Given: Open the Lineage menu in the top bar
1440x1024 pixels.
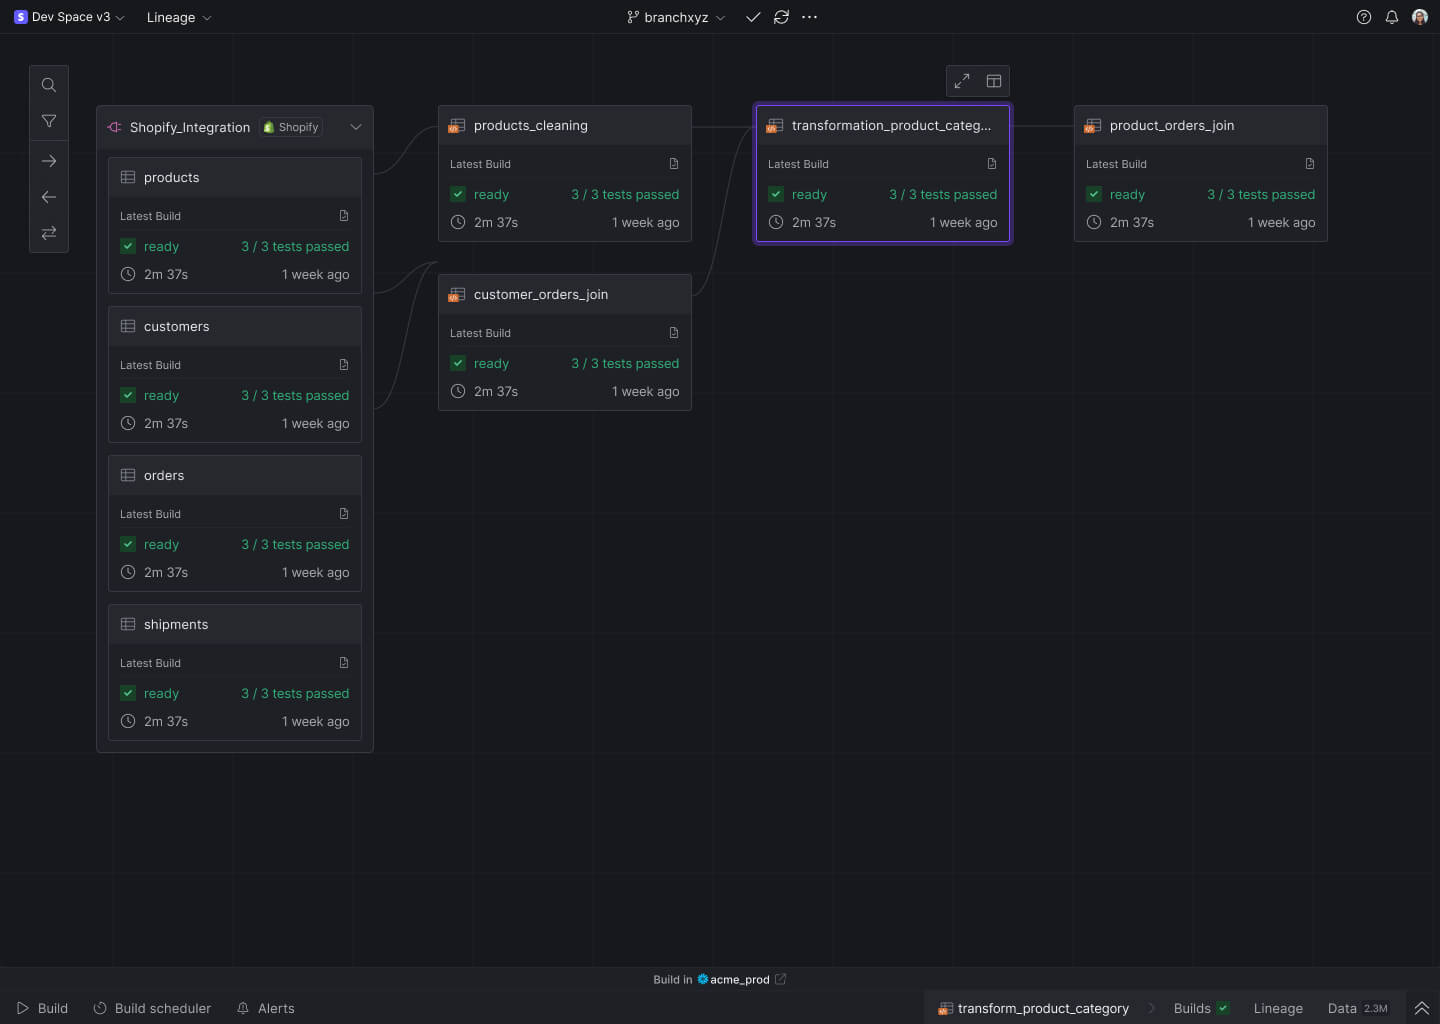Looking at the screenshot, I should click(x=179, y=17).
